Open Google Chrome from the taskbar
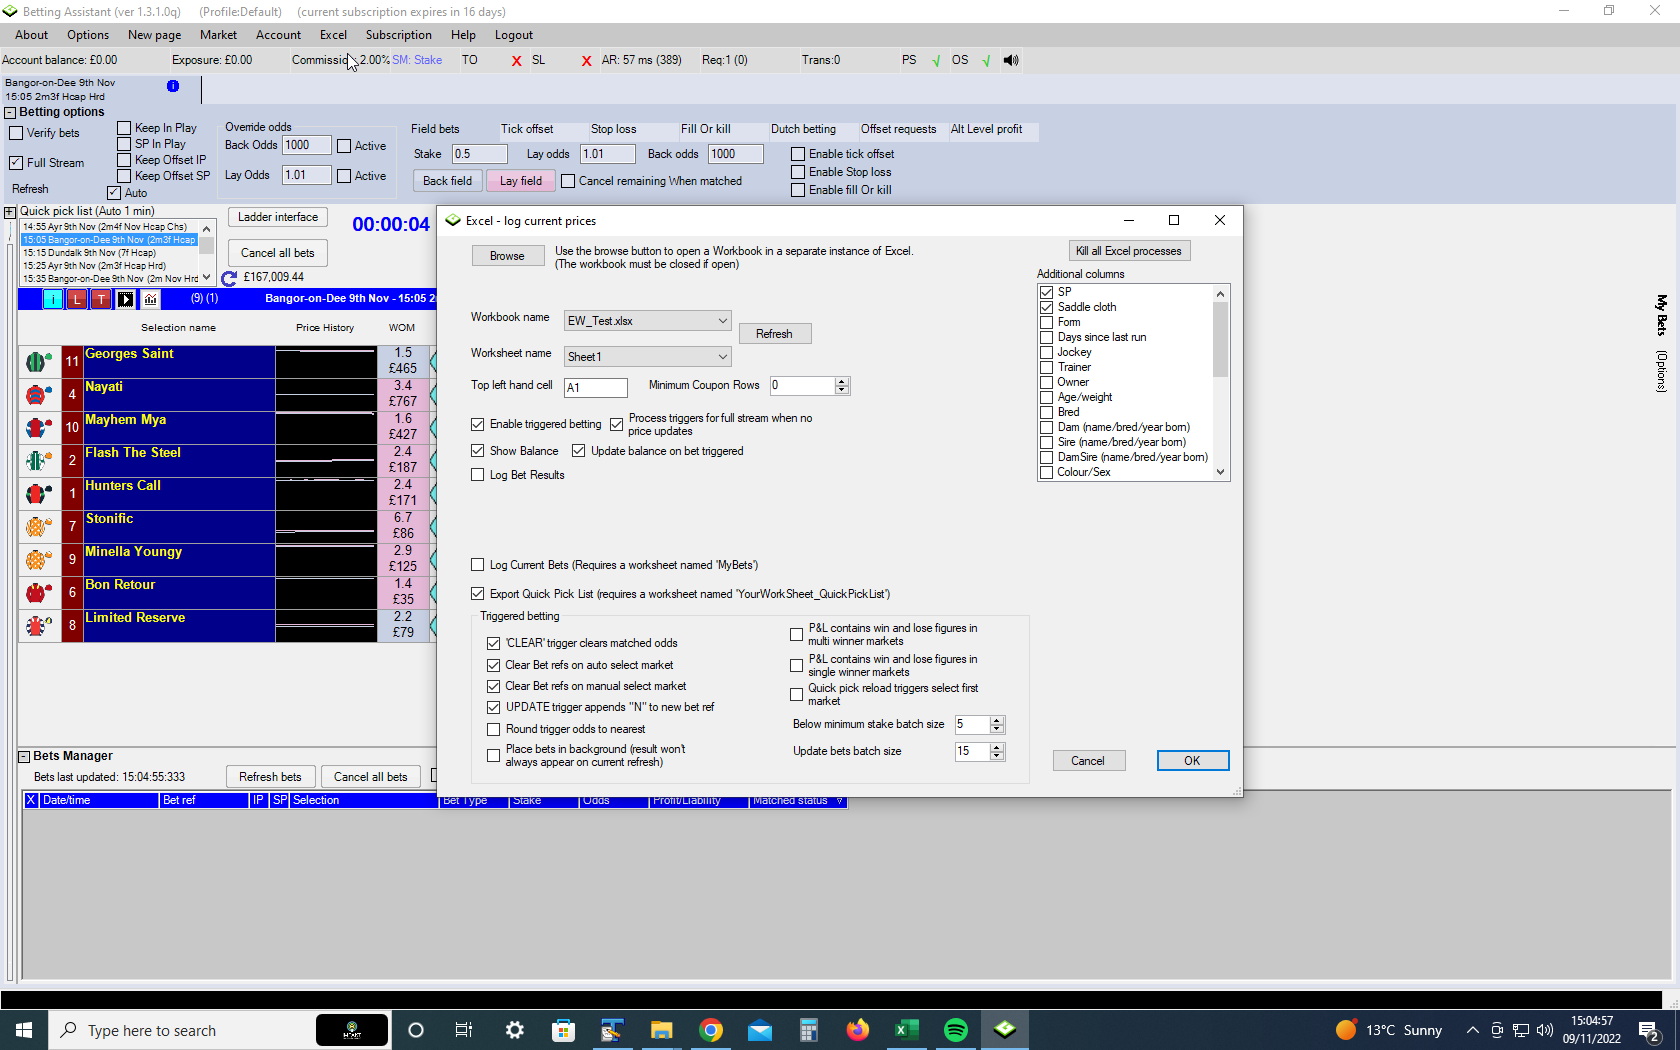 [711, 1030]
